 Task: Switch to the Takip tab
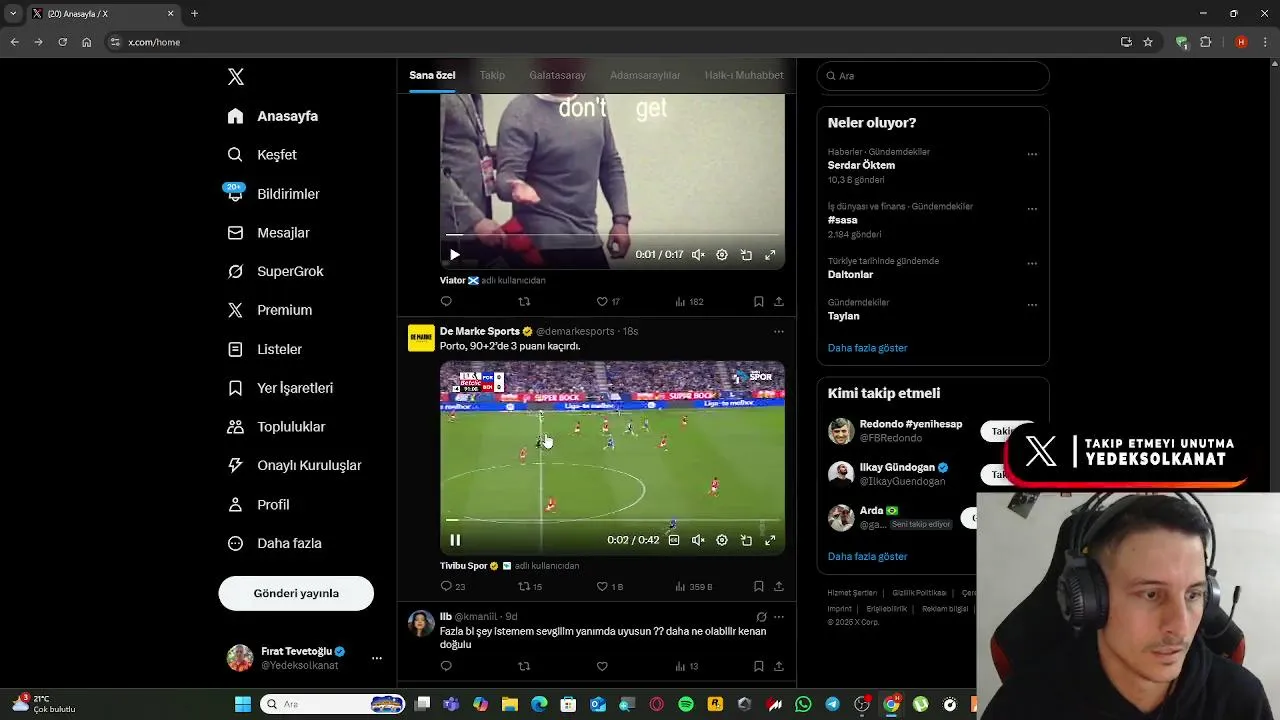coord(492,75)
